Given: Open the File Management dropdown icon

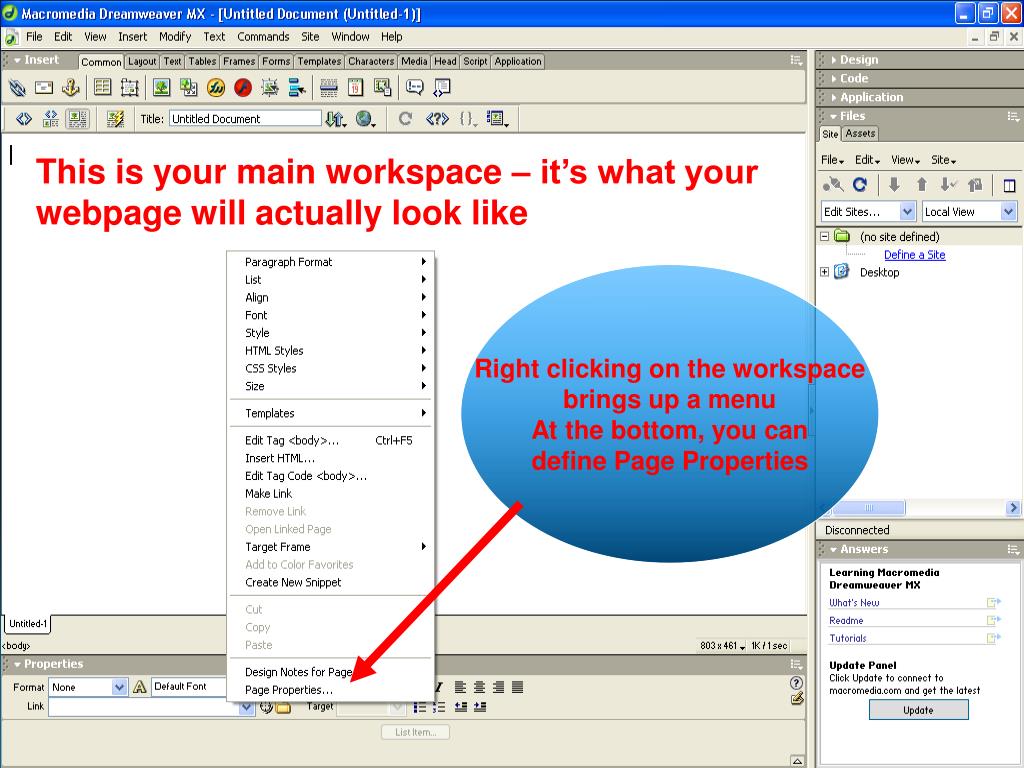Looking at the screenshot, I should coord(336,119).
